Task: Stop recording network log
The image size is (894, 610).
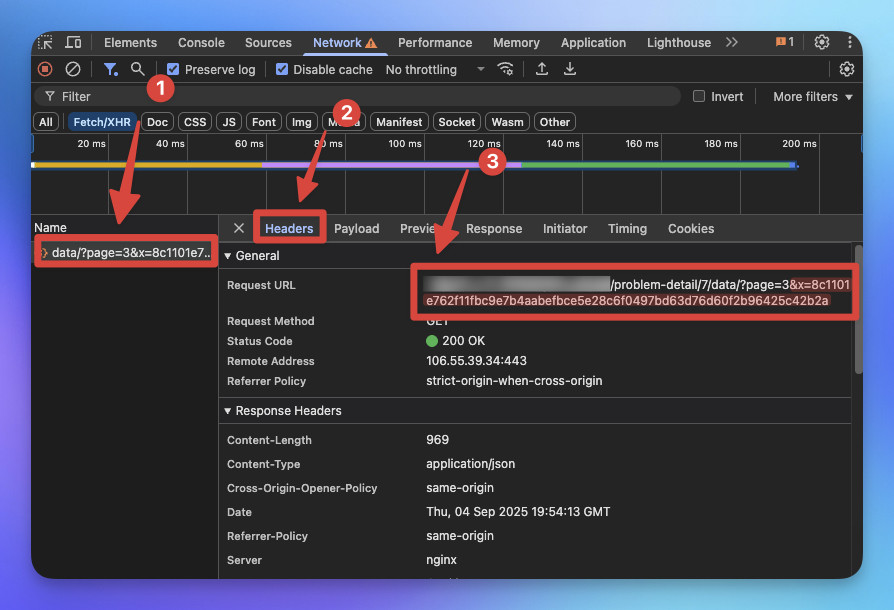Action: tap(45, 70)
